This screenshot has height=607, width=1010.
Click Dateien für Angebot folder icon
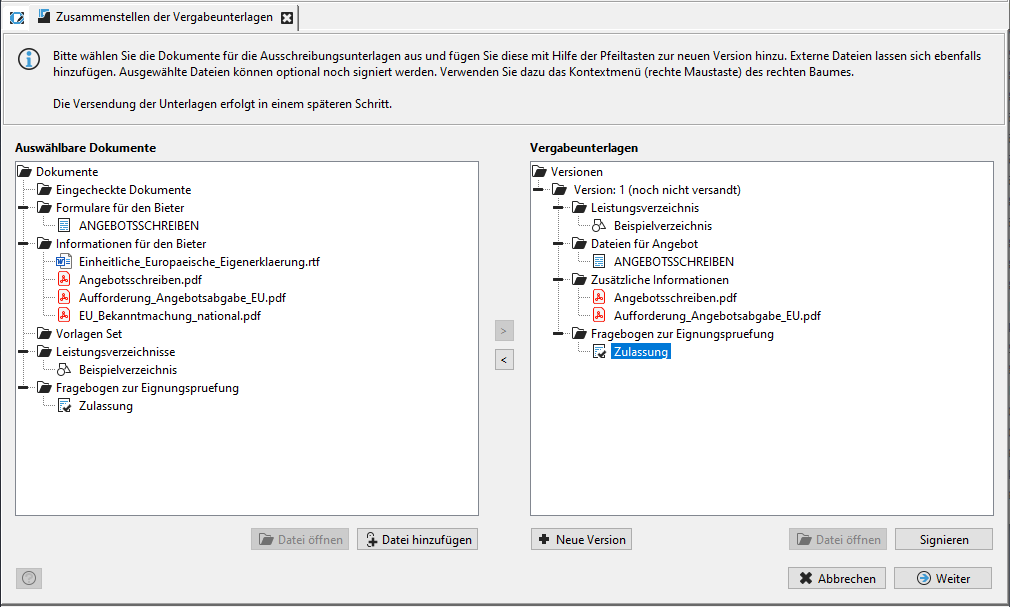579,244
